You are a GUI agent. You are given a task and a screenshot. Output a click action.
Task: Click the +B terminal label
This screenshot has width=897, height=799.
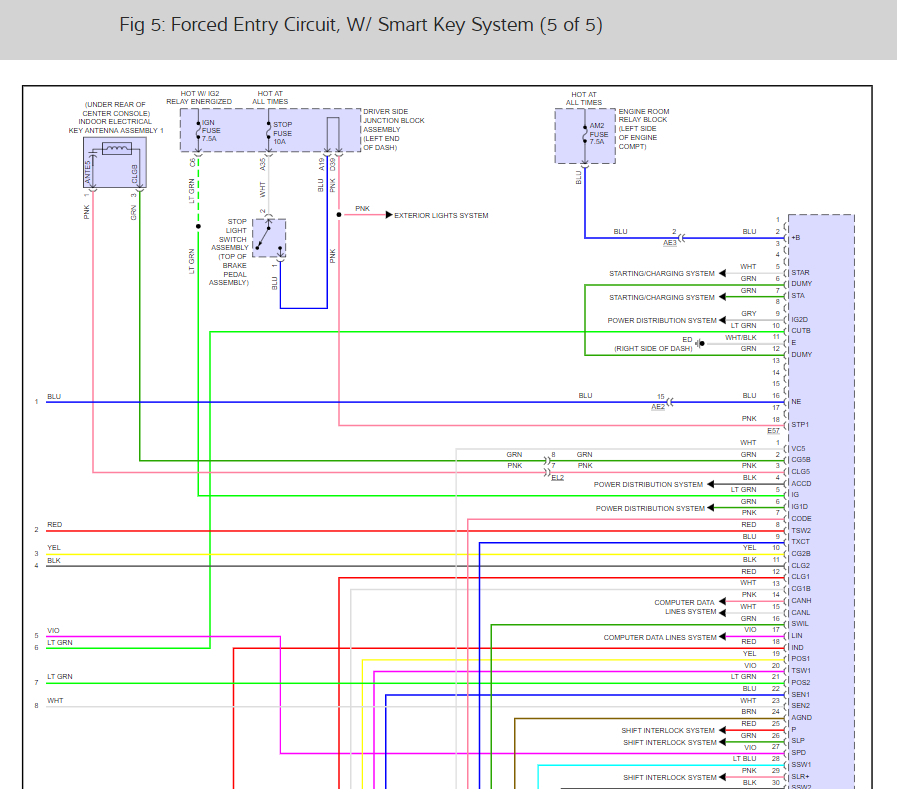[796, 238]
